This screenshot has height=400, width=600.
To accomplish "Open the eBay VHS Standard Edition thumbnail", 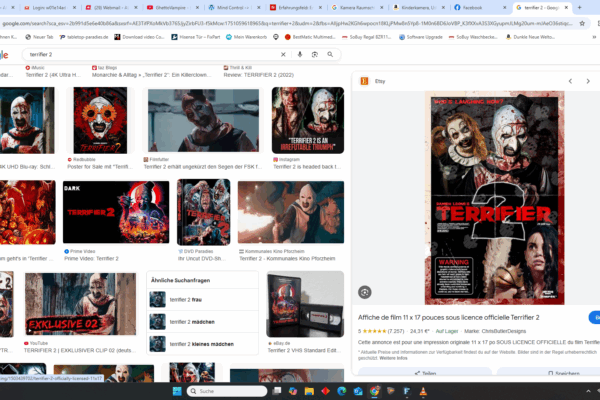I will coord(305,304).
